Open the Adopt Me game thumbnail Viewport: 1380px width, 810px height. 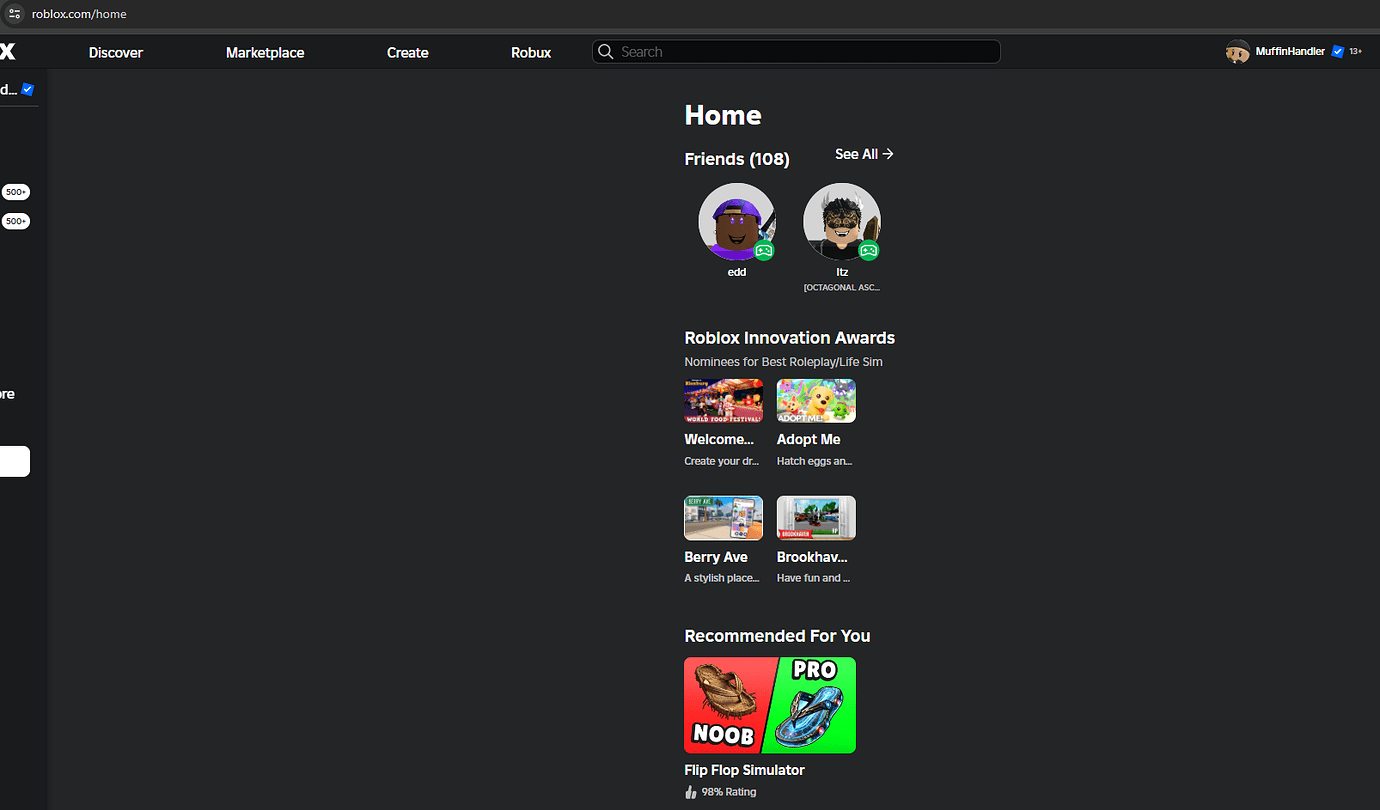pyautogui.click(x=816, y=400)
